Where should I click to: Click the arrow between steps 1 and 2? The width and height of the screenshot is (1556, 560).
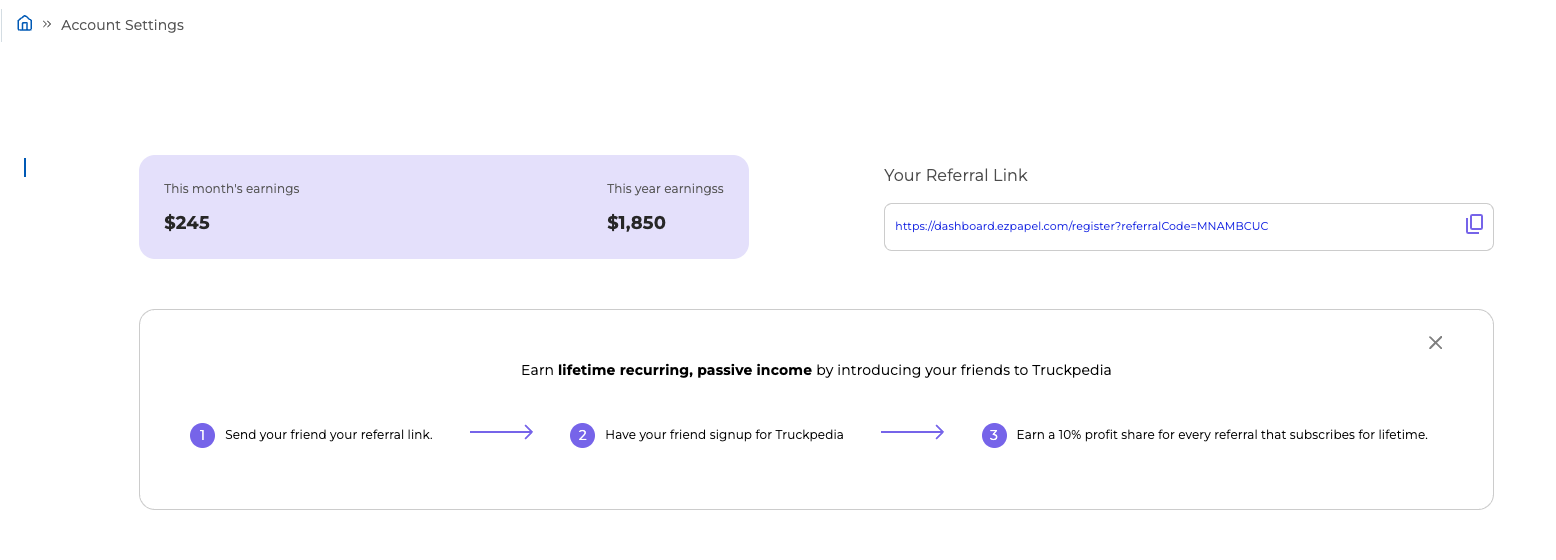point(501,432)
